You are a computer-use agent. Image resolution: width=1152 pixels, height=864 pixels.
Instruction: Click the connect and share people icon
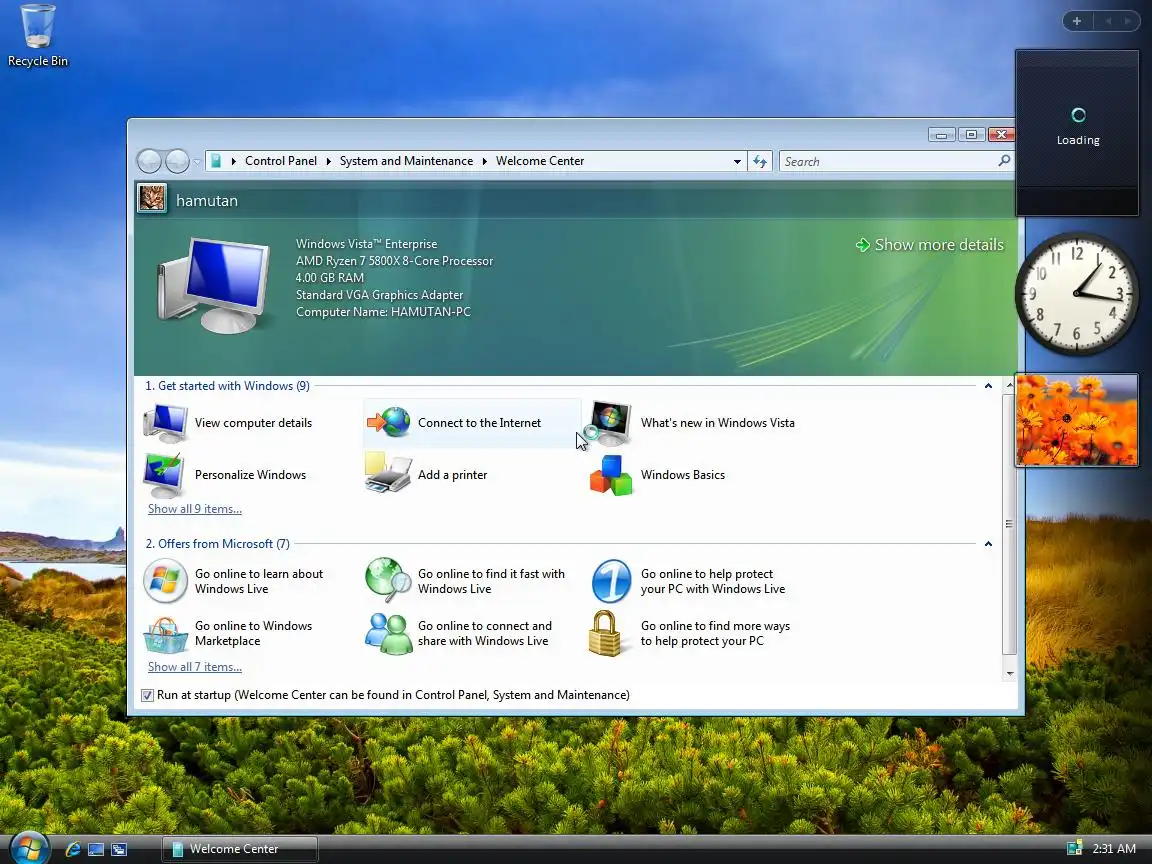point(389,633)
